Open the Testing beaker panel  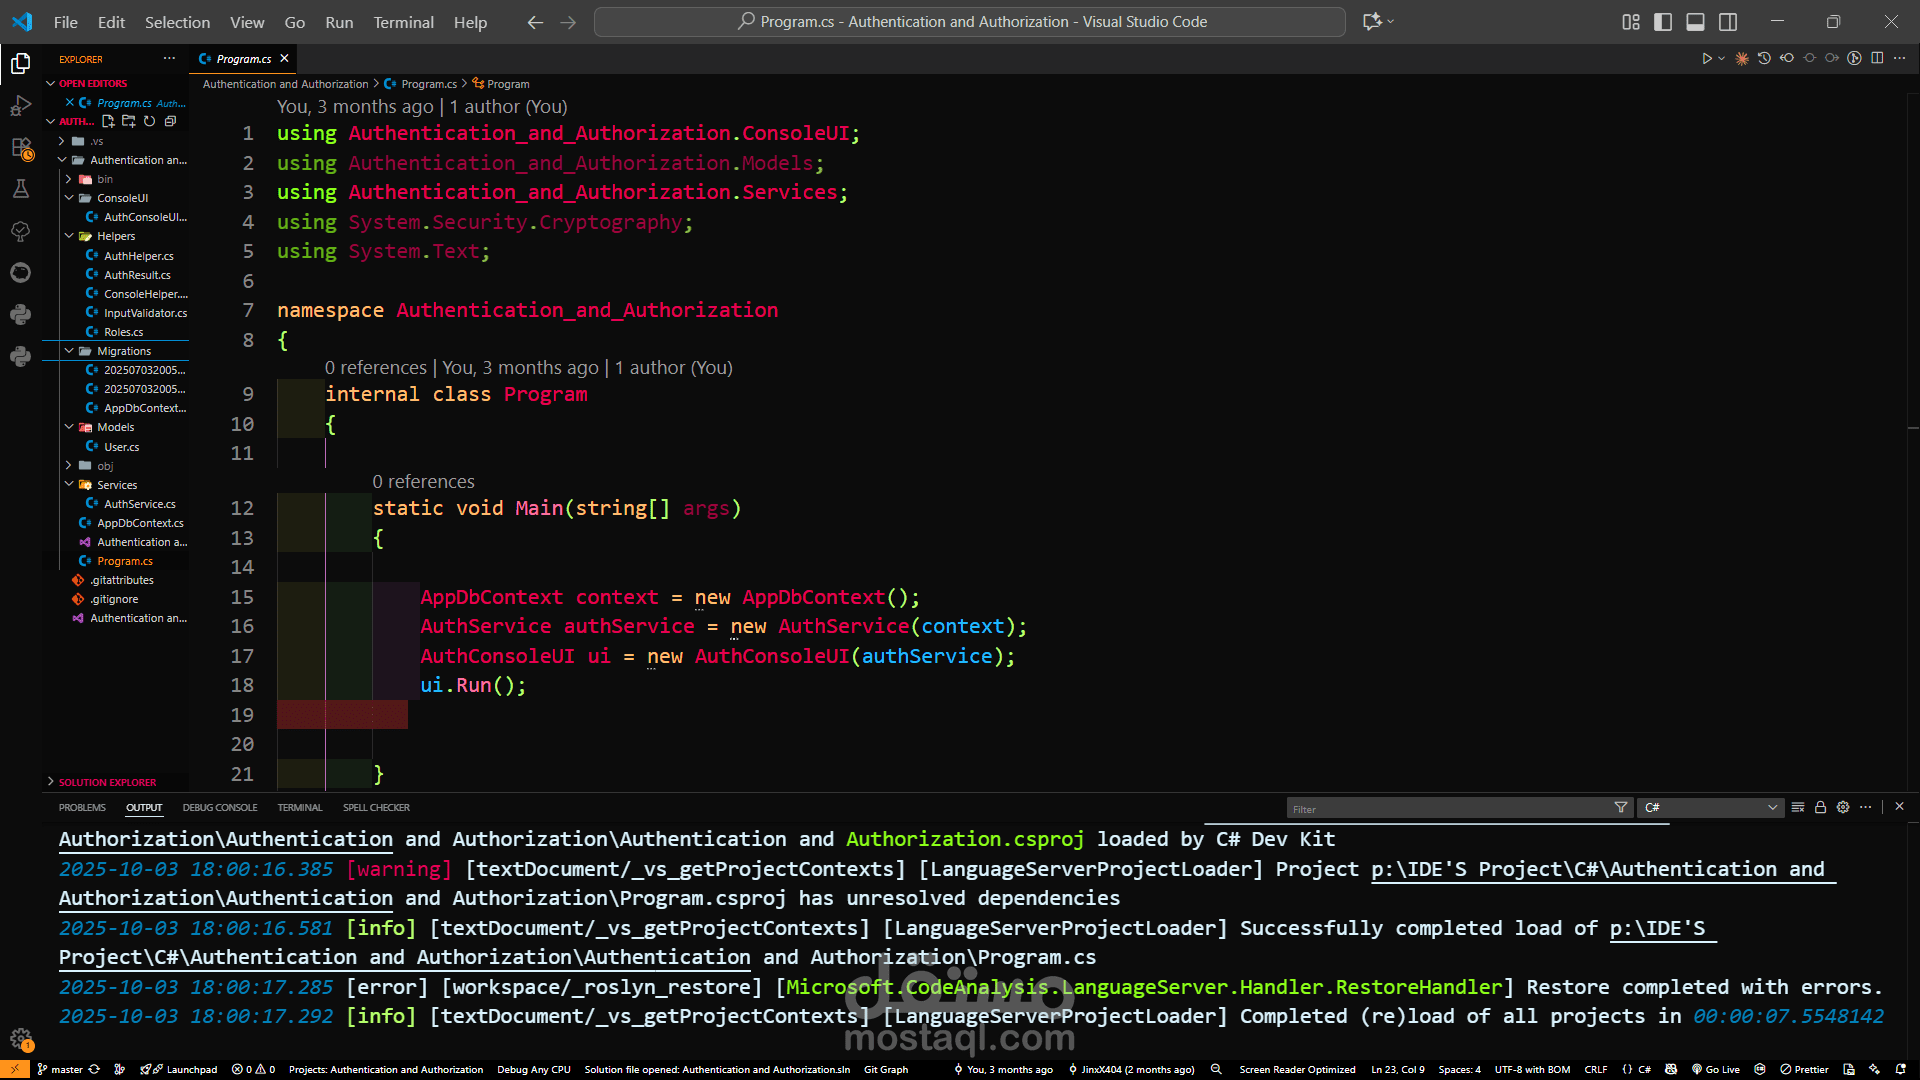21,188
